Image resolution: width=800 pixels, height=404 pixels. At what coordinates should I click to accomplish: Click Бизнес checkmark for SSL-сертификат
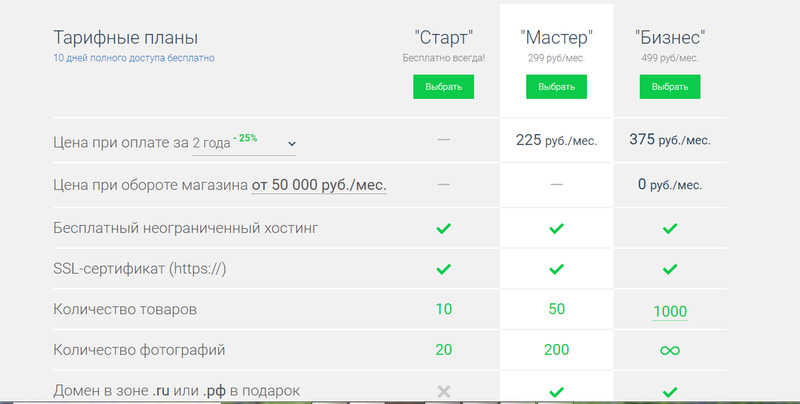pyautogui.click(x=670, y=269)
